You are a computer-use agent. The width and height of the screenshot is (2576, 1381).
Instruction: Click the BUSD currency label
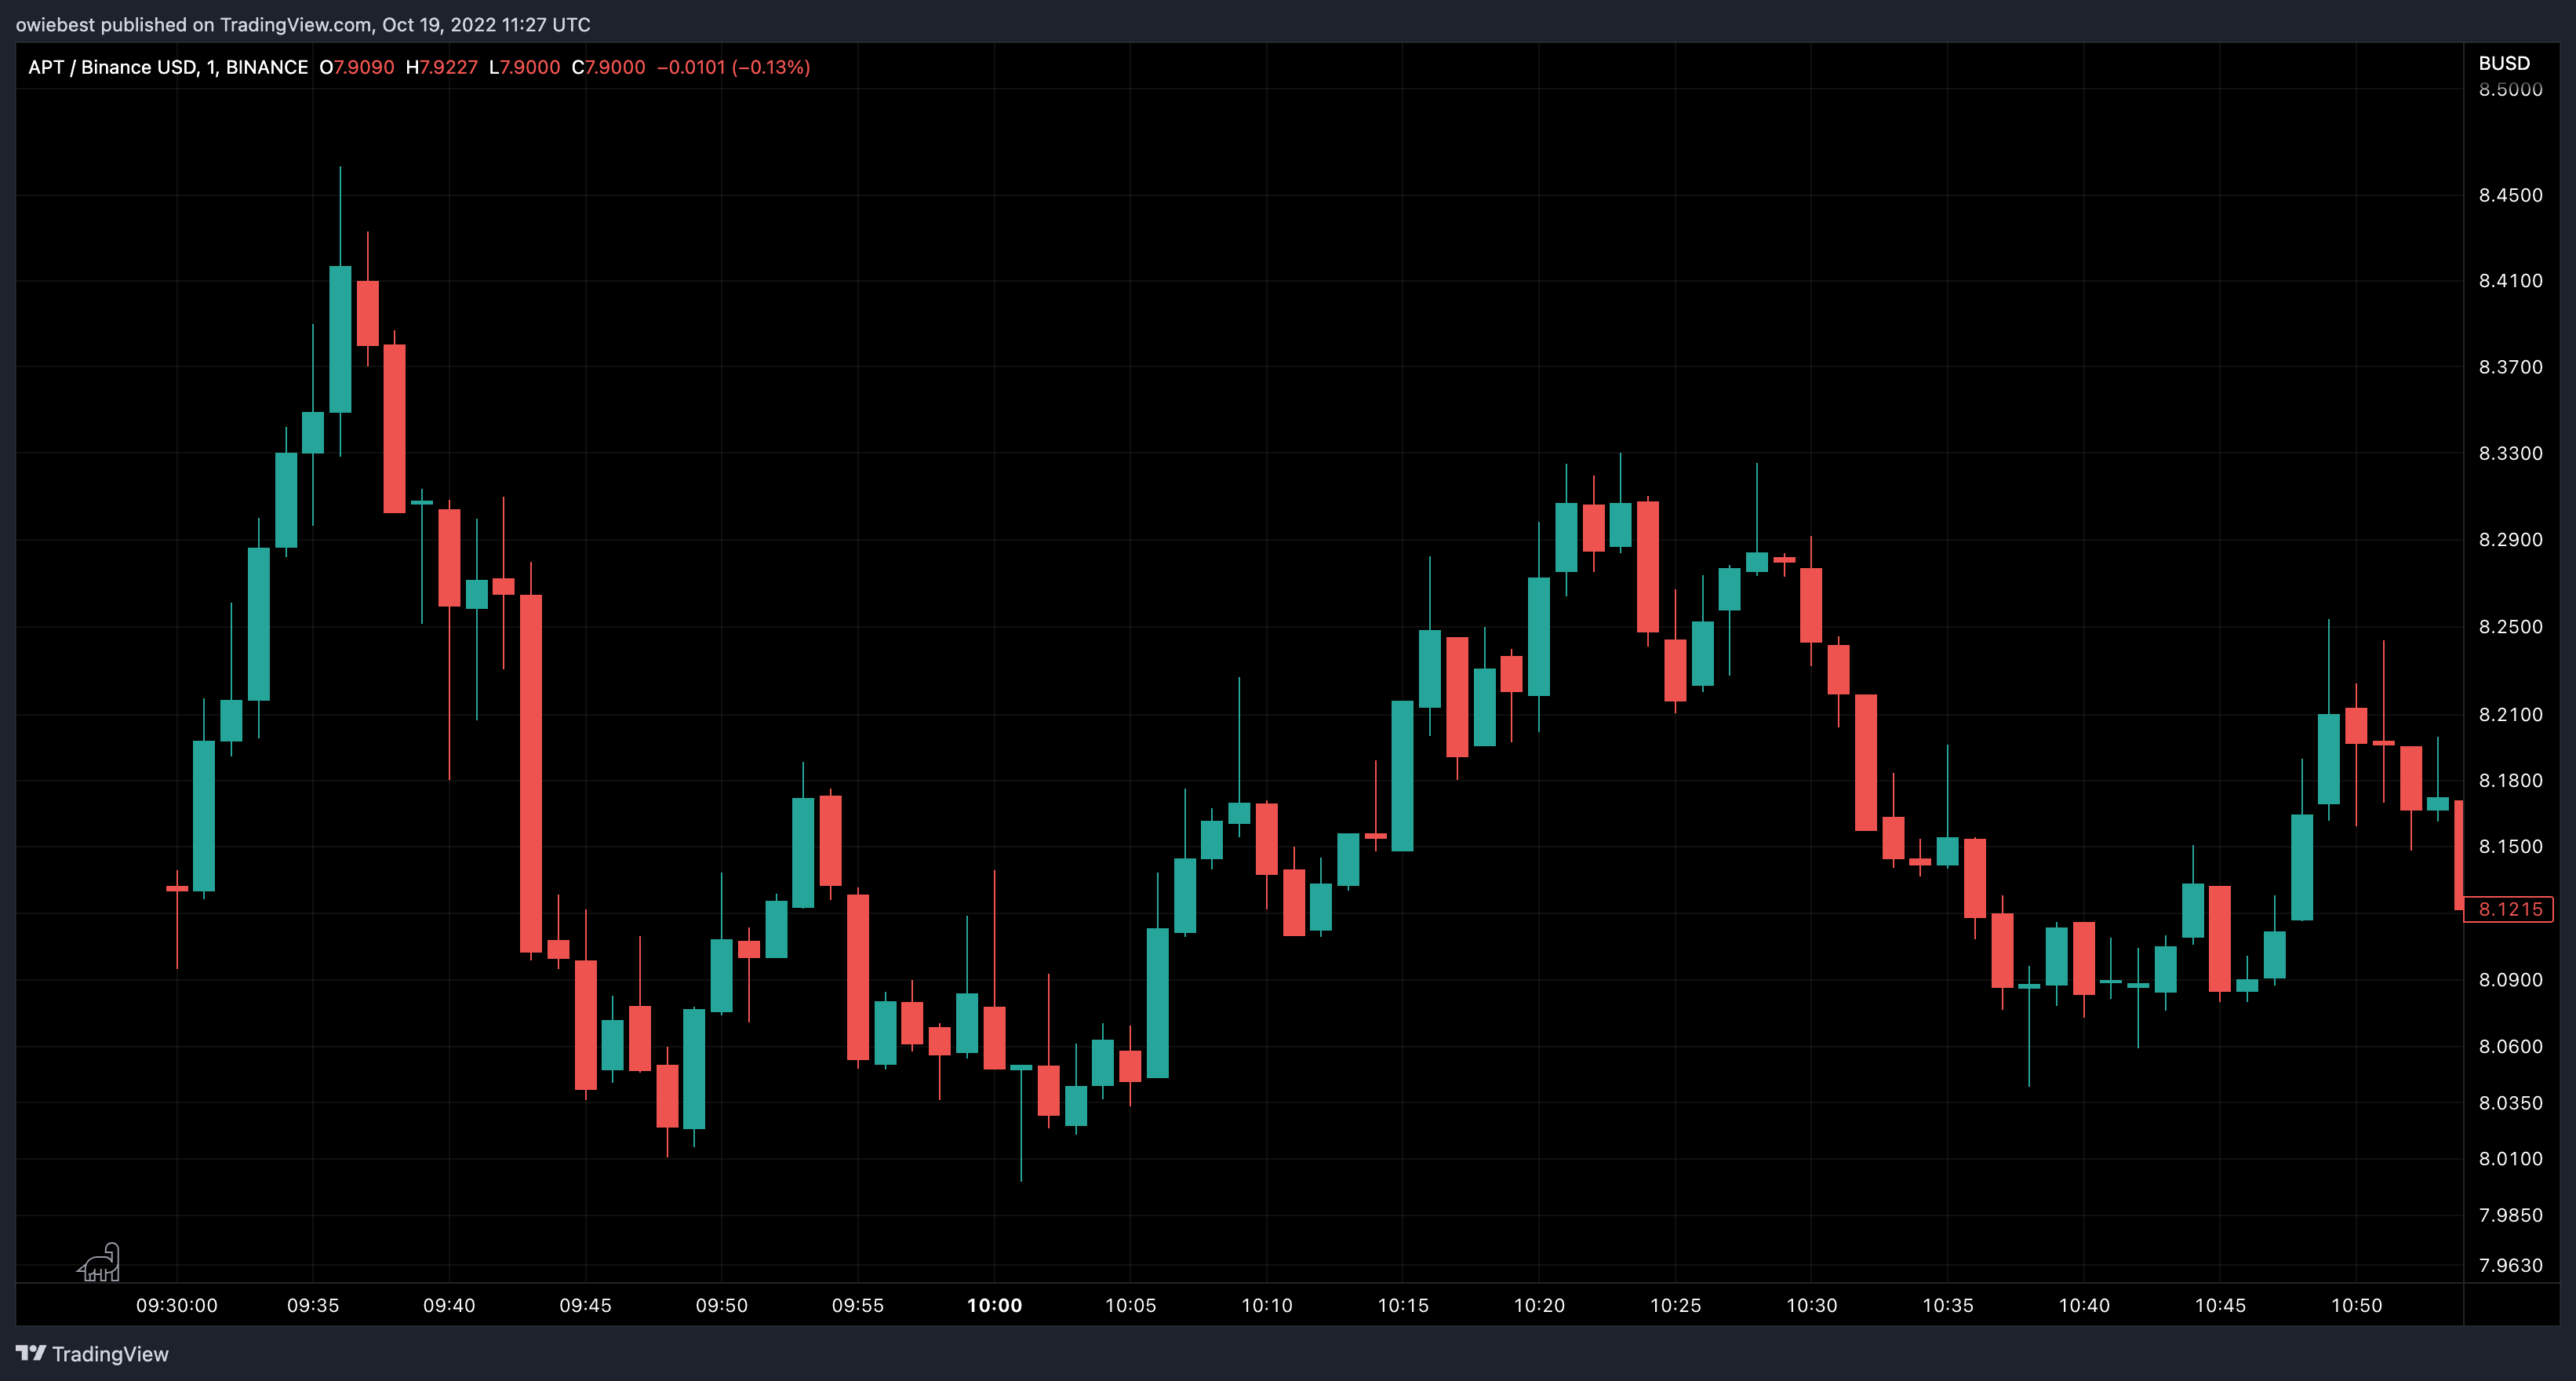coord(2503,63)
